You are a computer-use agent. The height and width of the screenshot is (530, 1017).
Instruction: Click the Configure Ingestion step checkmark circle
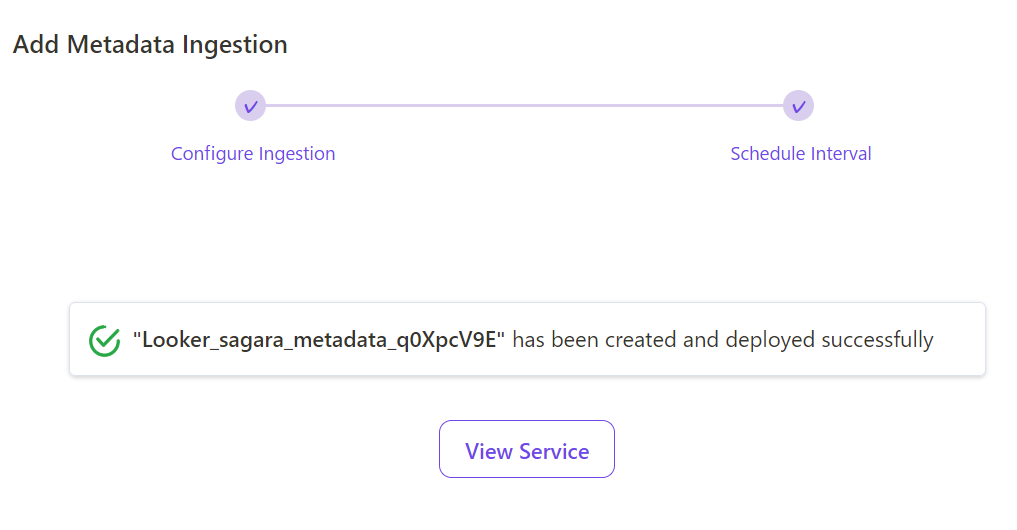pos(250,106)
